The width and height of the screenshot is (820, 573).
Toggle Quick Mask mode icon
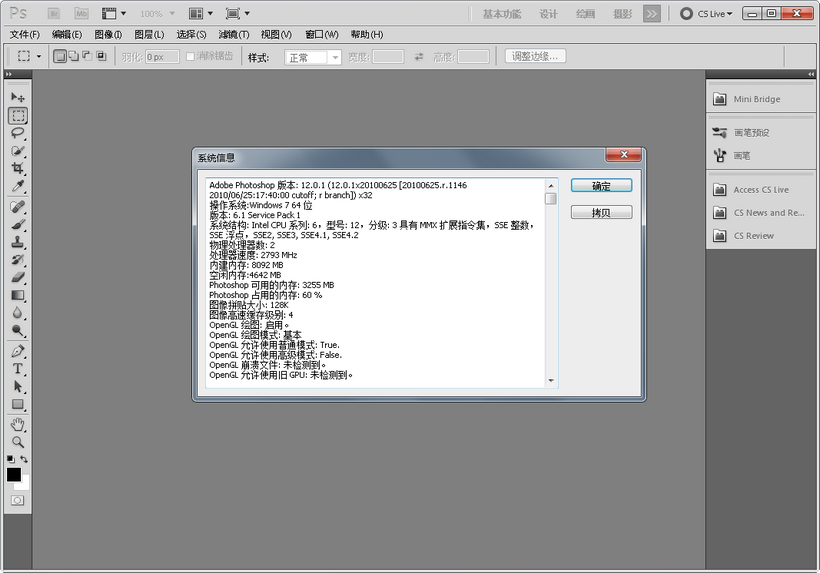coord(17,500)
